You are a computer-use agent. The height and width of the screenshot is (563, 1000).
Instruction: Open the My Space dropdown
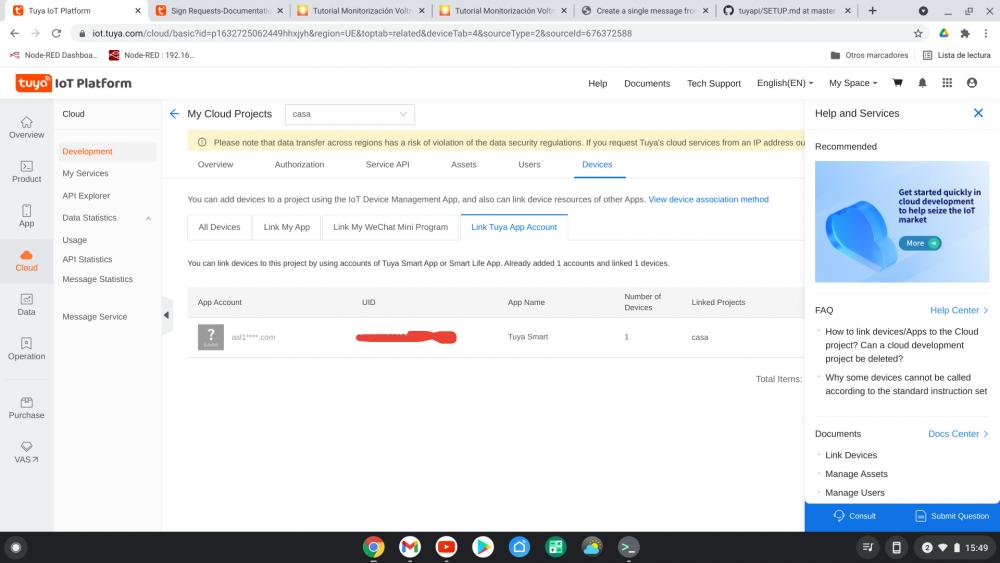[853, 83]
